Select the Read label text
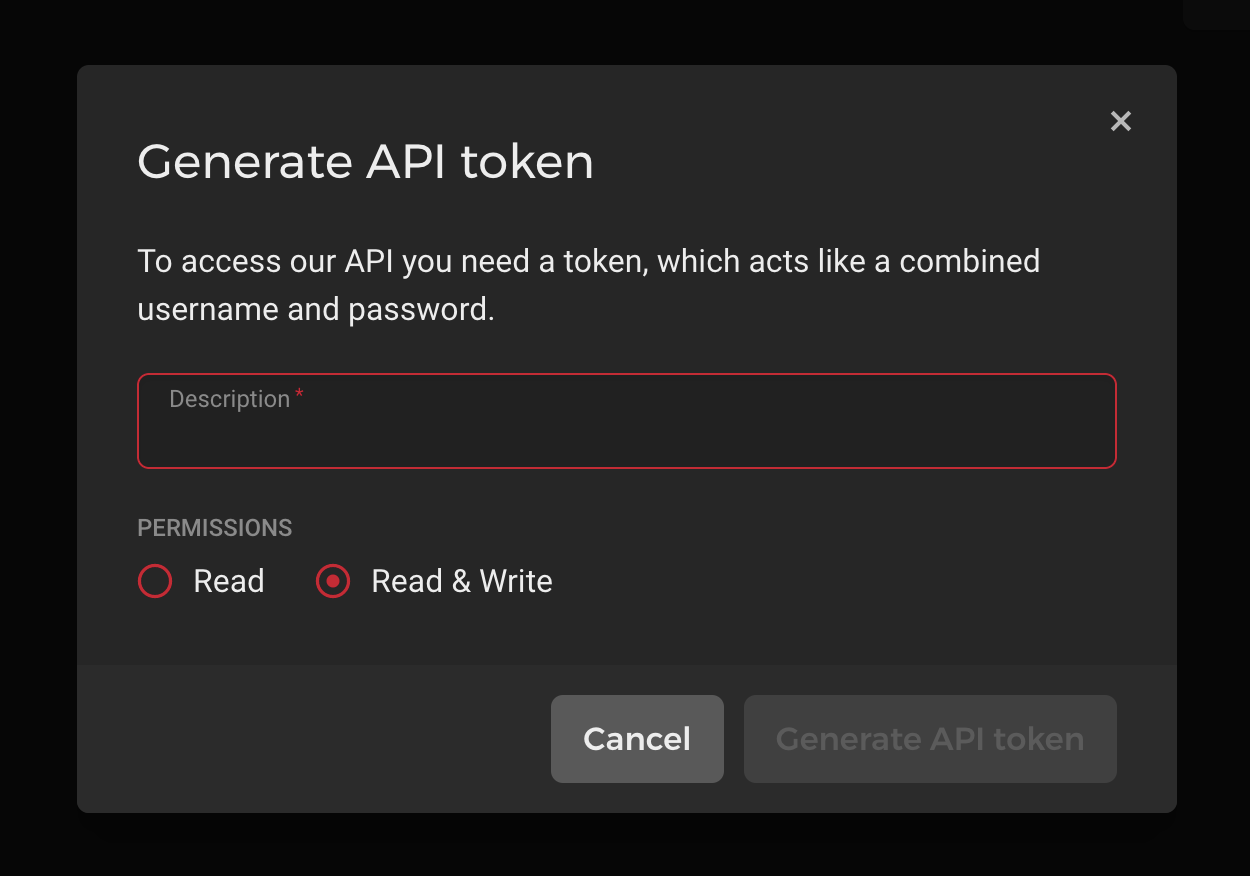This screenshot has height=876, width=1250. point(227,580)
